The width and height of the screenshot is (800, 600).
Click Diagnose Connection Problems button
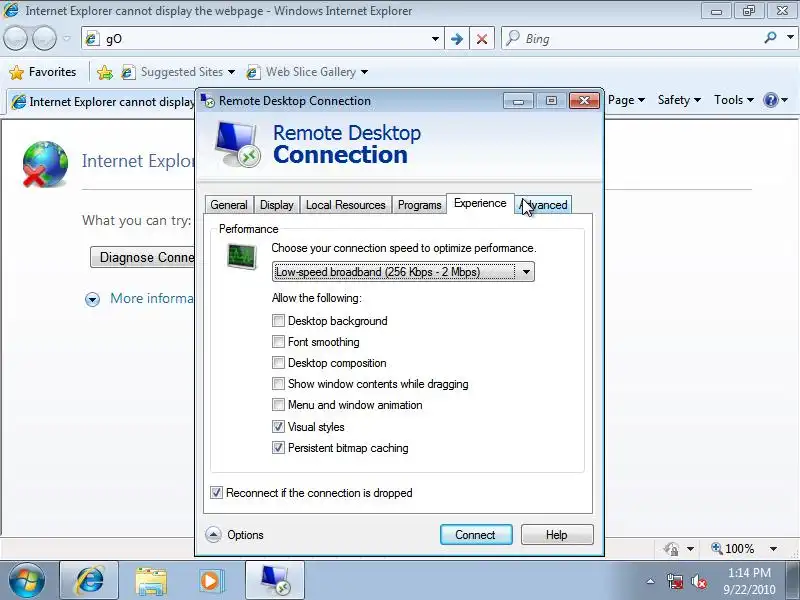click(x=143, y=257)
